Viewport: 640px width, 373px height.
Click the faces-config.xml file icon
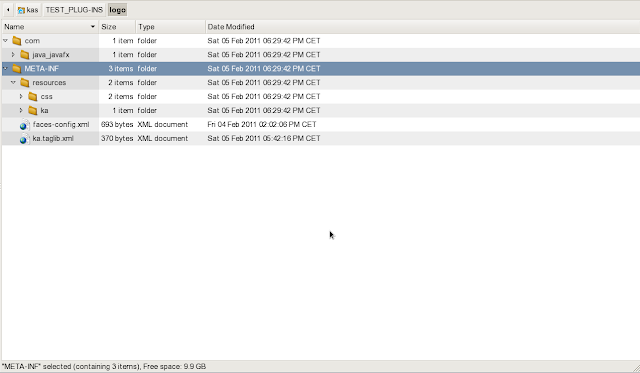tap(24, 125)
